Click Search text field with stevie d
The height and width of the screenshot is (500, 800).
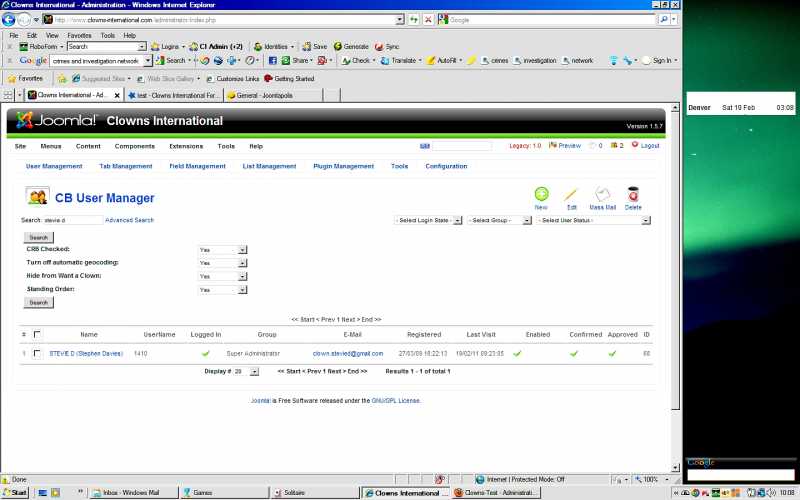coord(73,220)
